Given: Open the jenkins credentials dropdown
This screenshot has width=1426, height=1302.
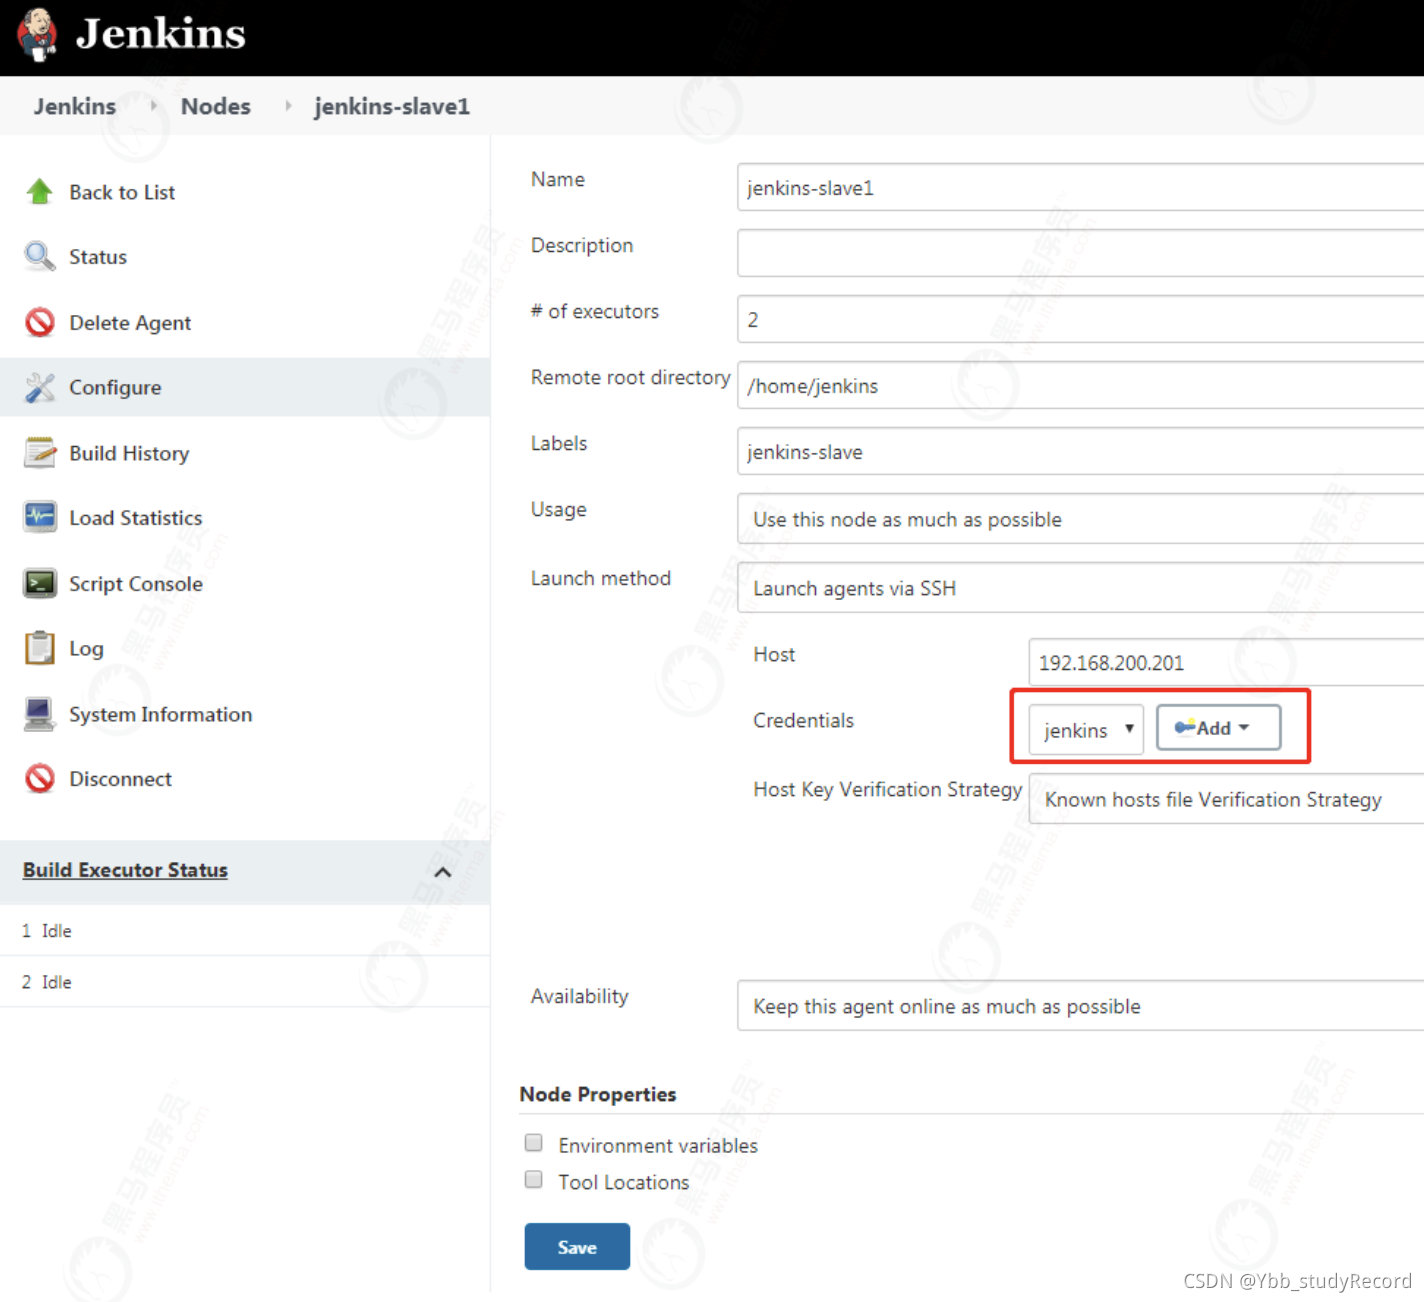Looking at the screenshot, I should [x=1086, y=730].
